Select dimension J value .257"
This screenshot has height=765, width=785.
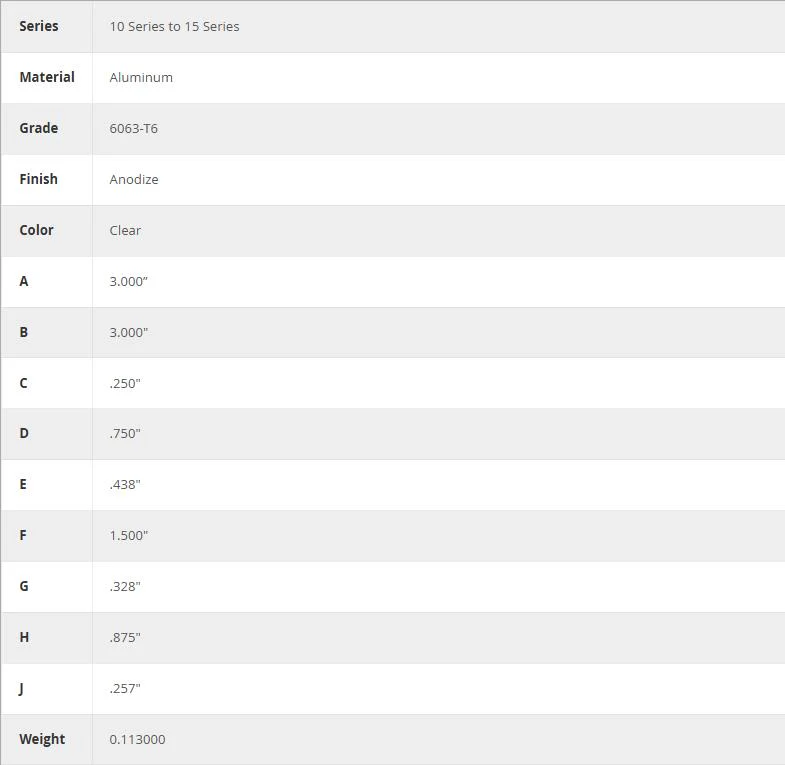click(x=125, y=689)
